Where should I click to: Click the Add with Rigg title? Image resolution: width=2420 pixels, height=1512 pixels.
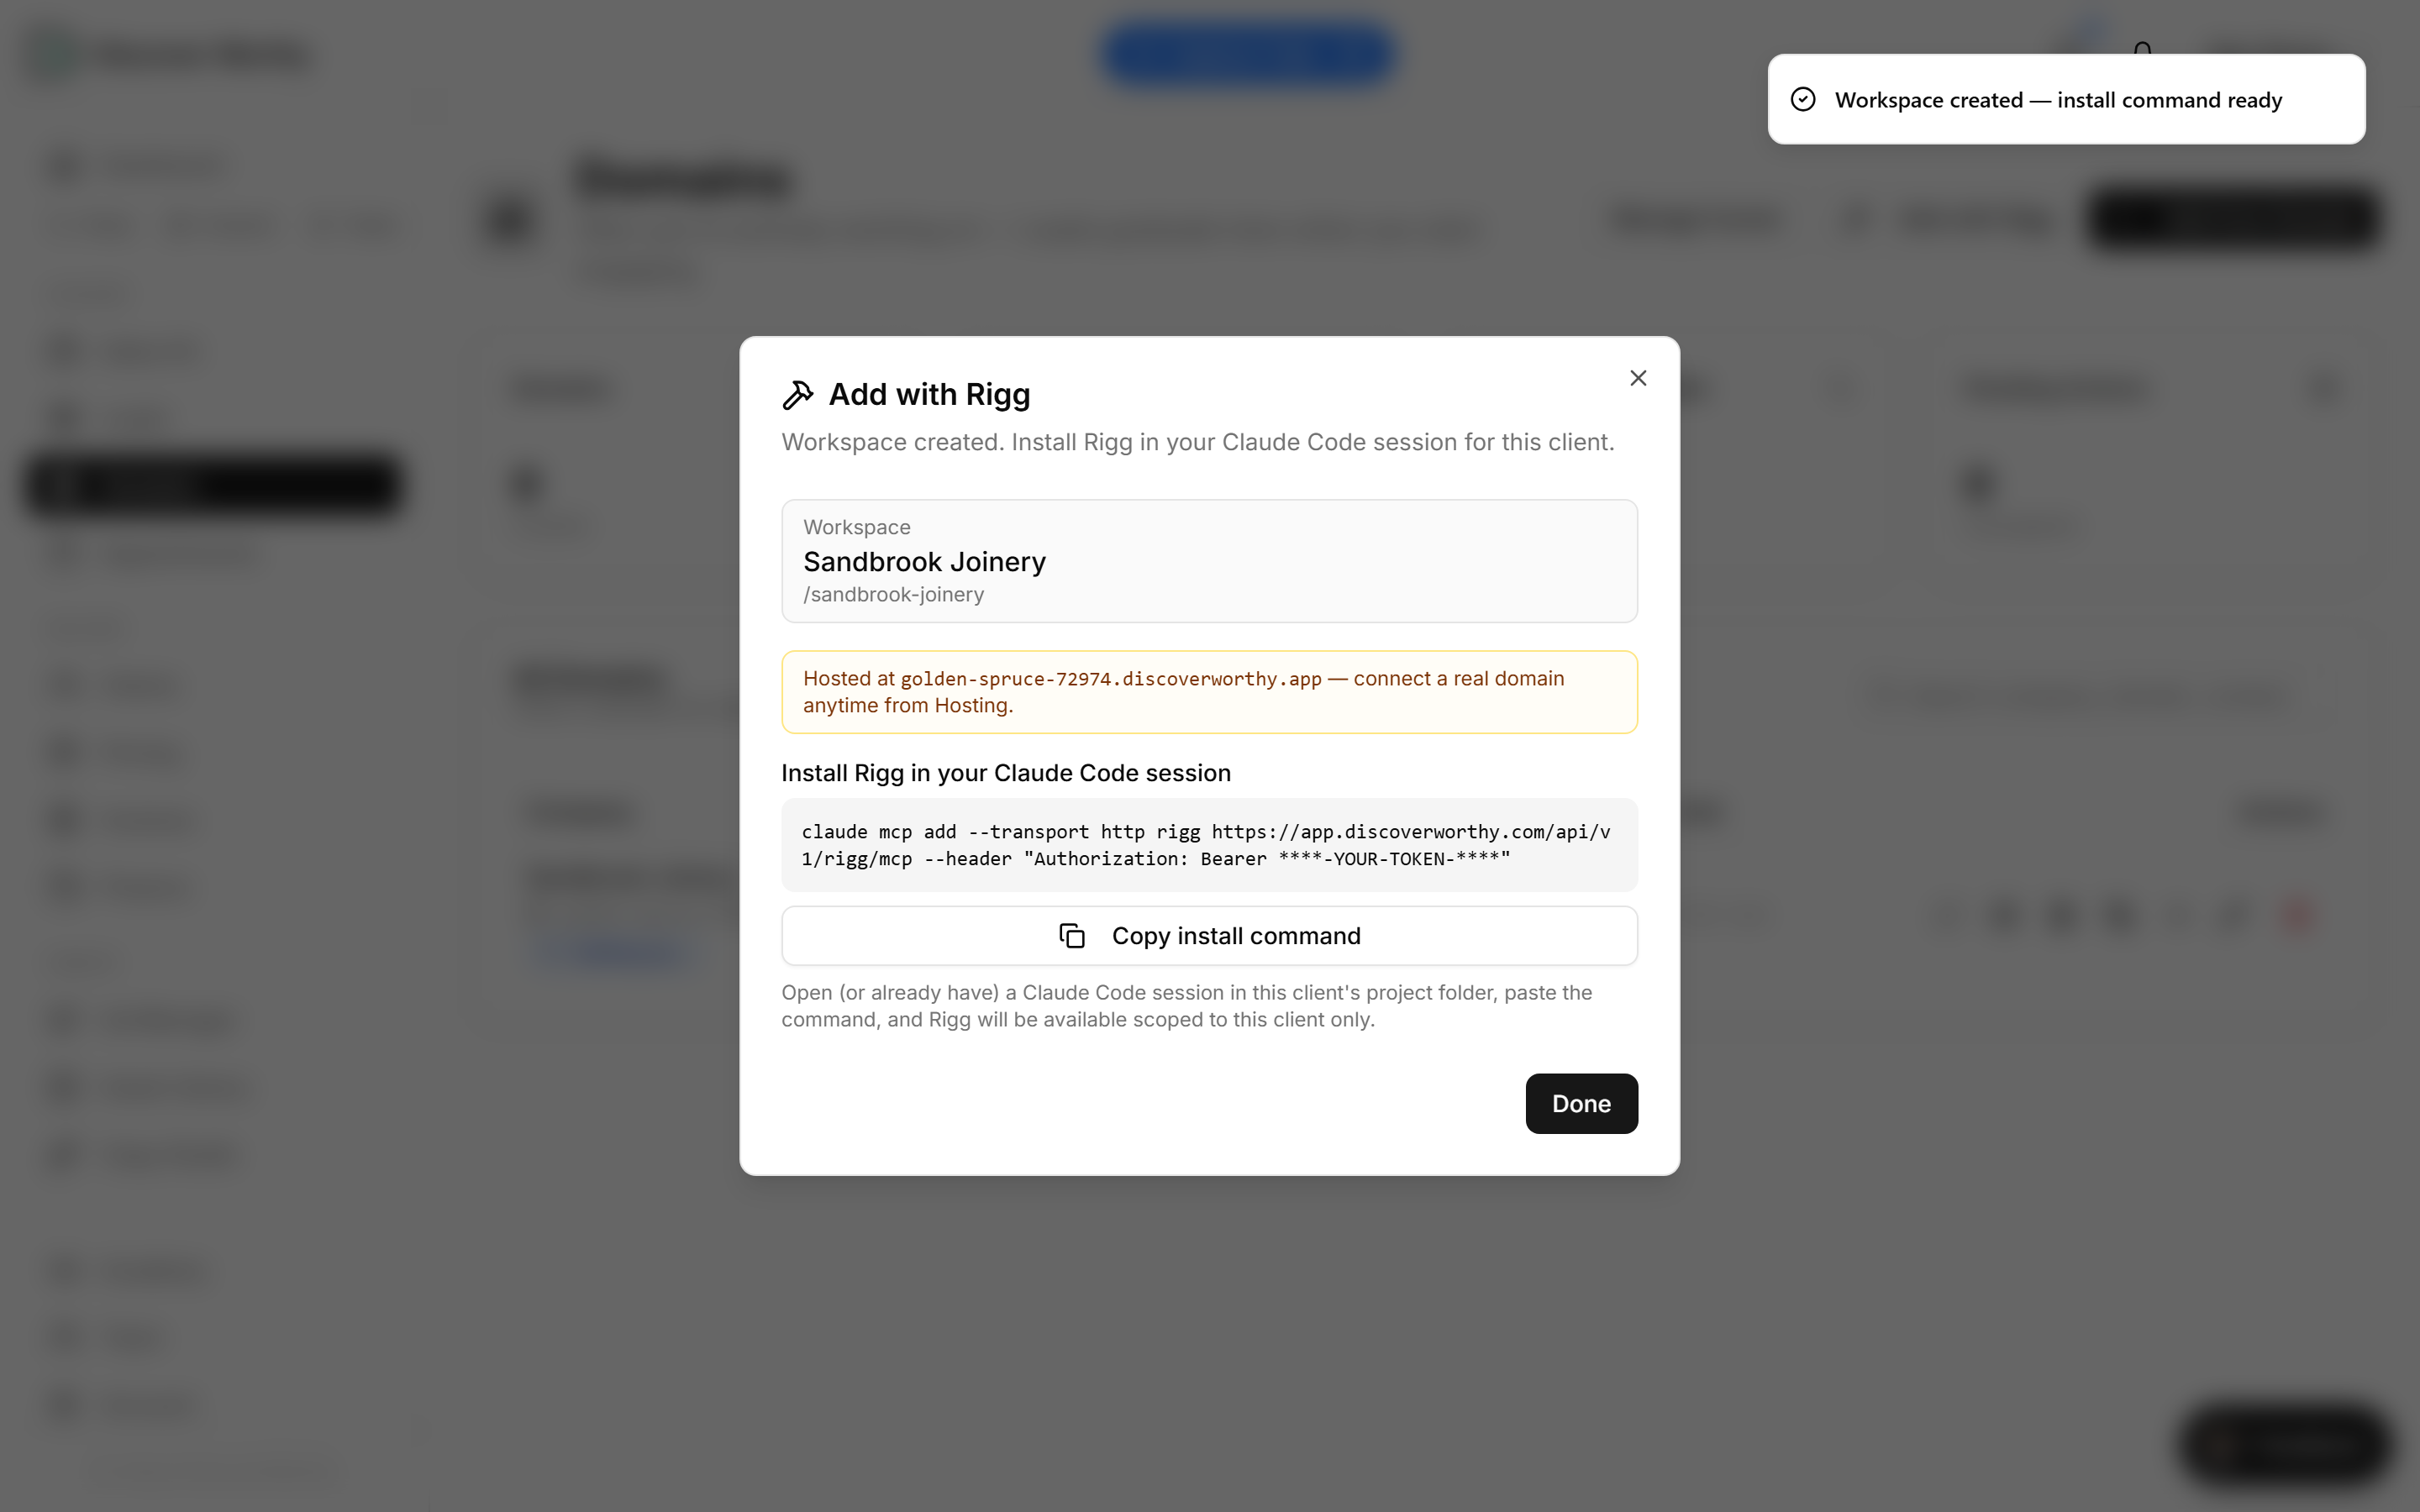pos(929,395)
